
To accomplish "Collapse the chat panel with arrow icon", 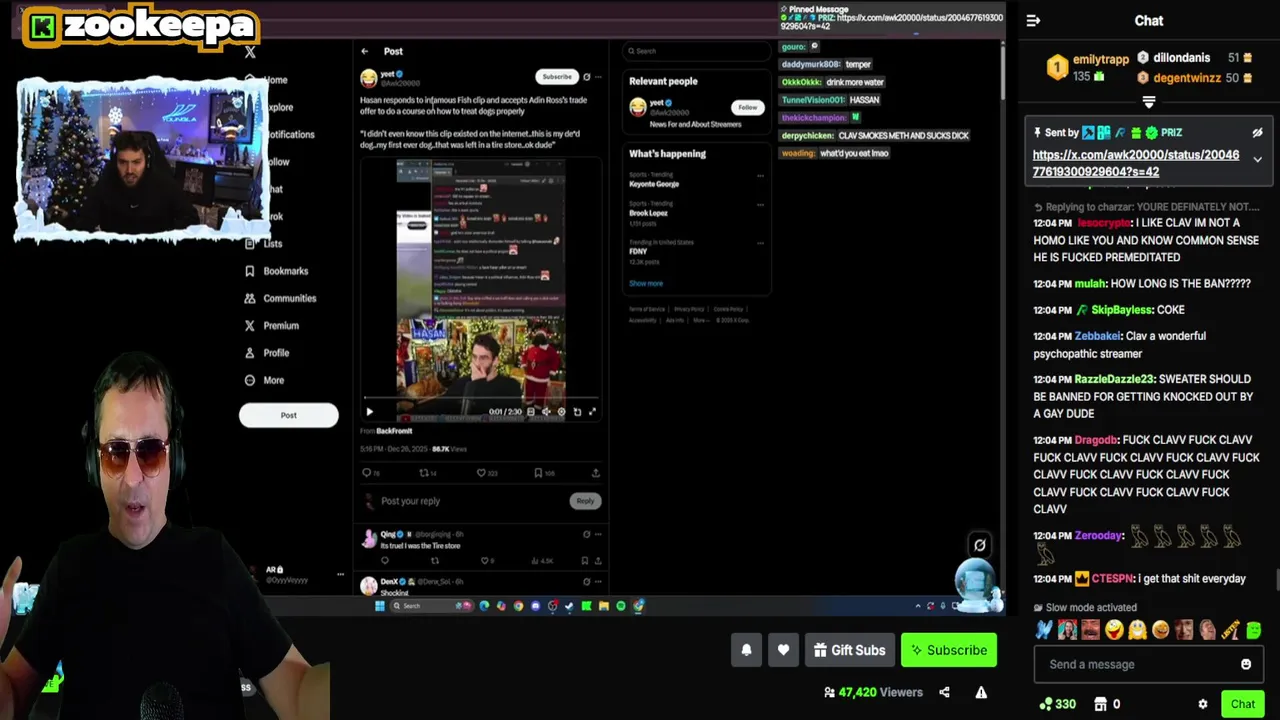I will click(1033, 20).
